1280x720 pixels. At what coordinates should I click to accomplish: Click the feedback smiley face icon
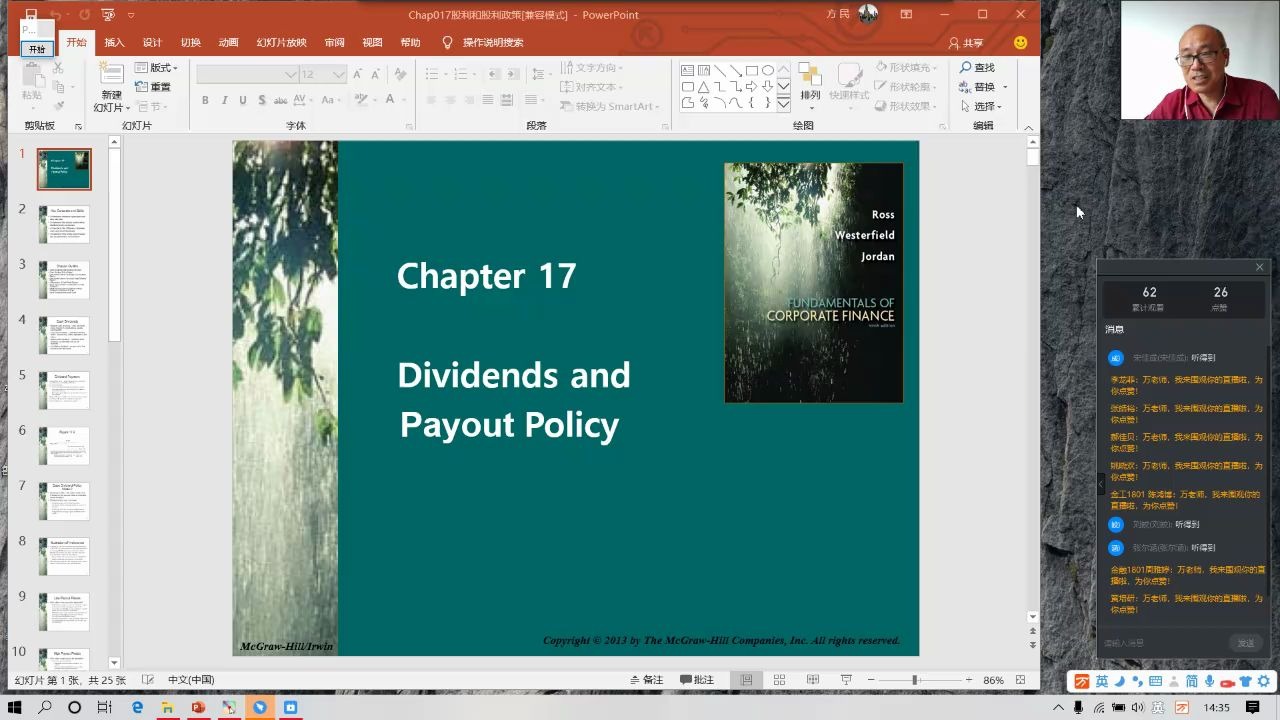tap(1020, 43)
